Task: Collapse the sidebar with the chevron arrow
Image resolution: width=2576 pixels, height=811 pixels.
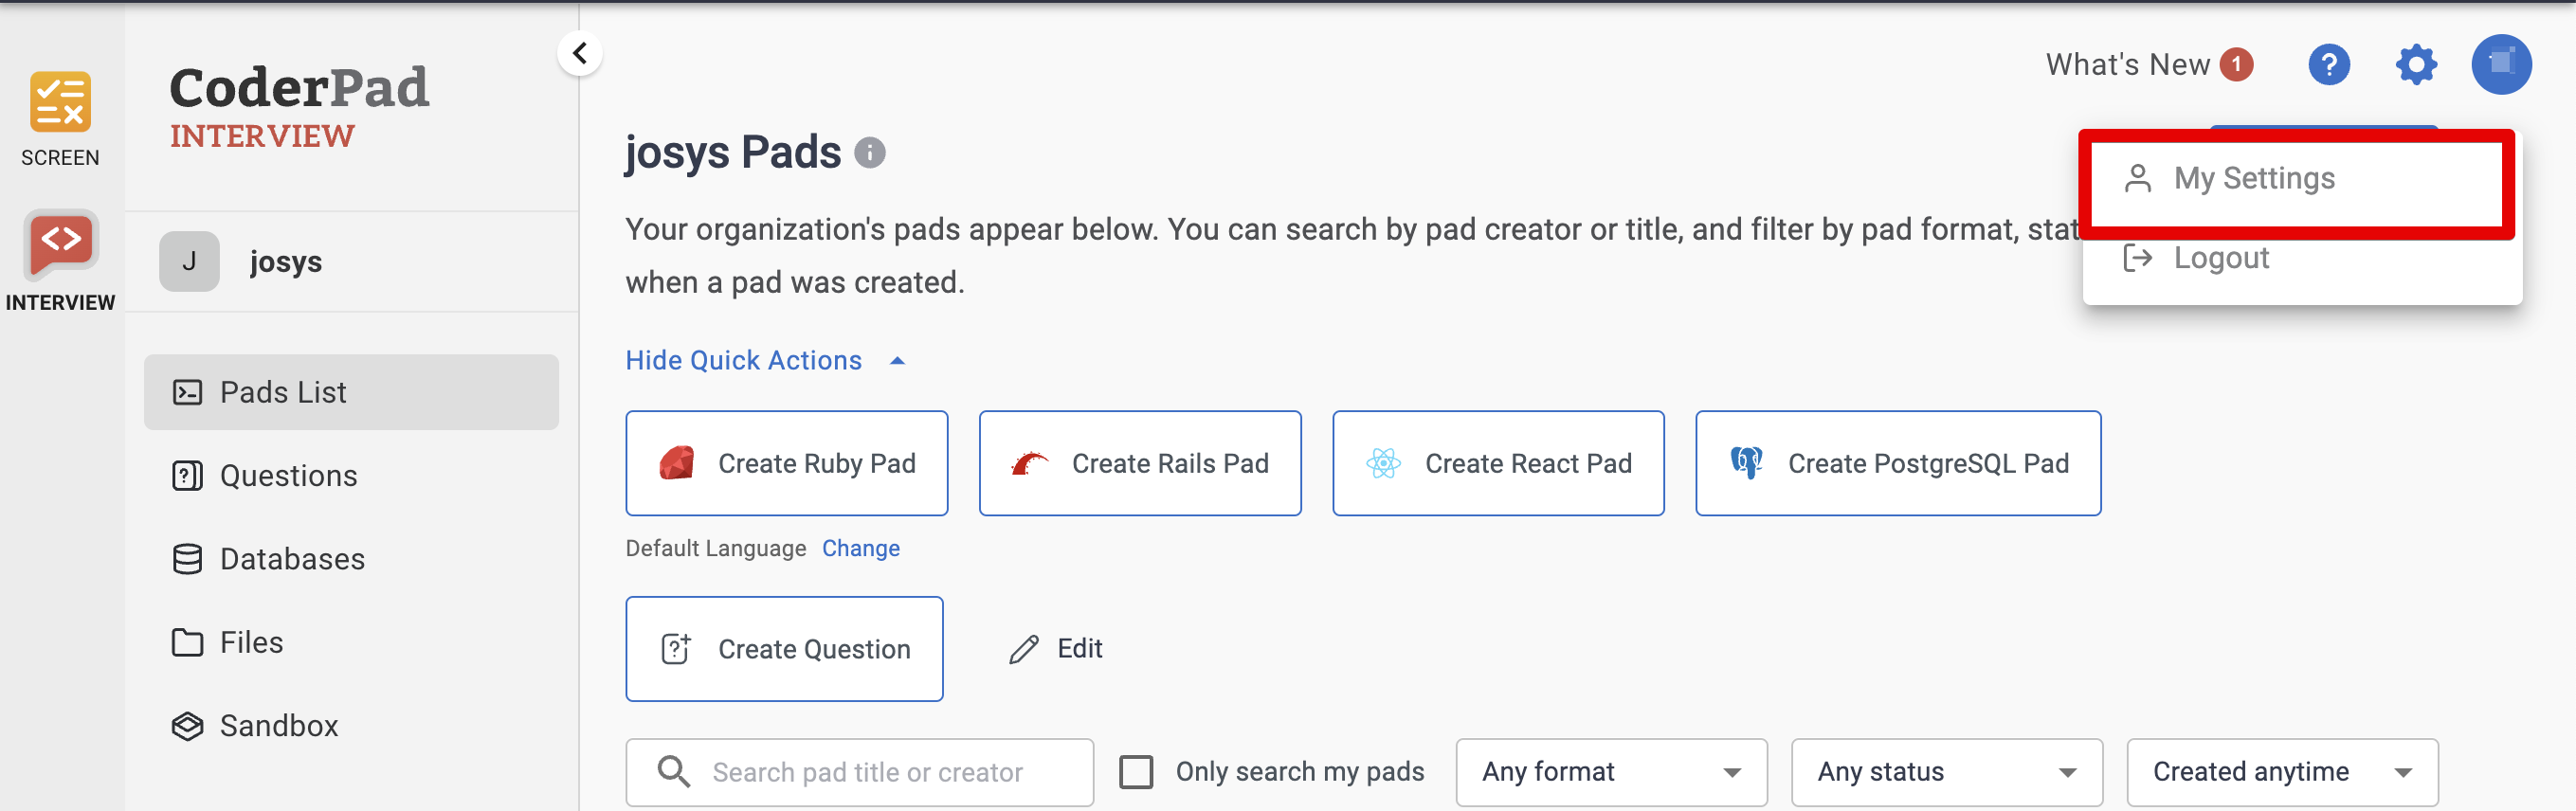Action: 580,54
